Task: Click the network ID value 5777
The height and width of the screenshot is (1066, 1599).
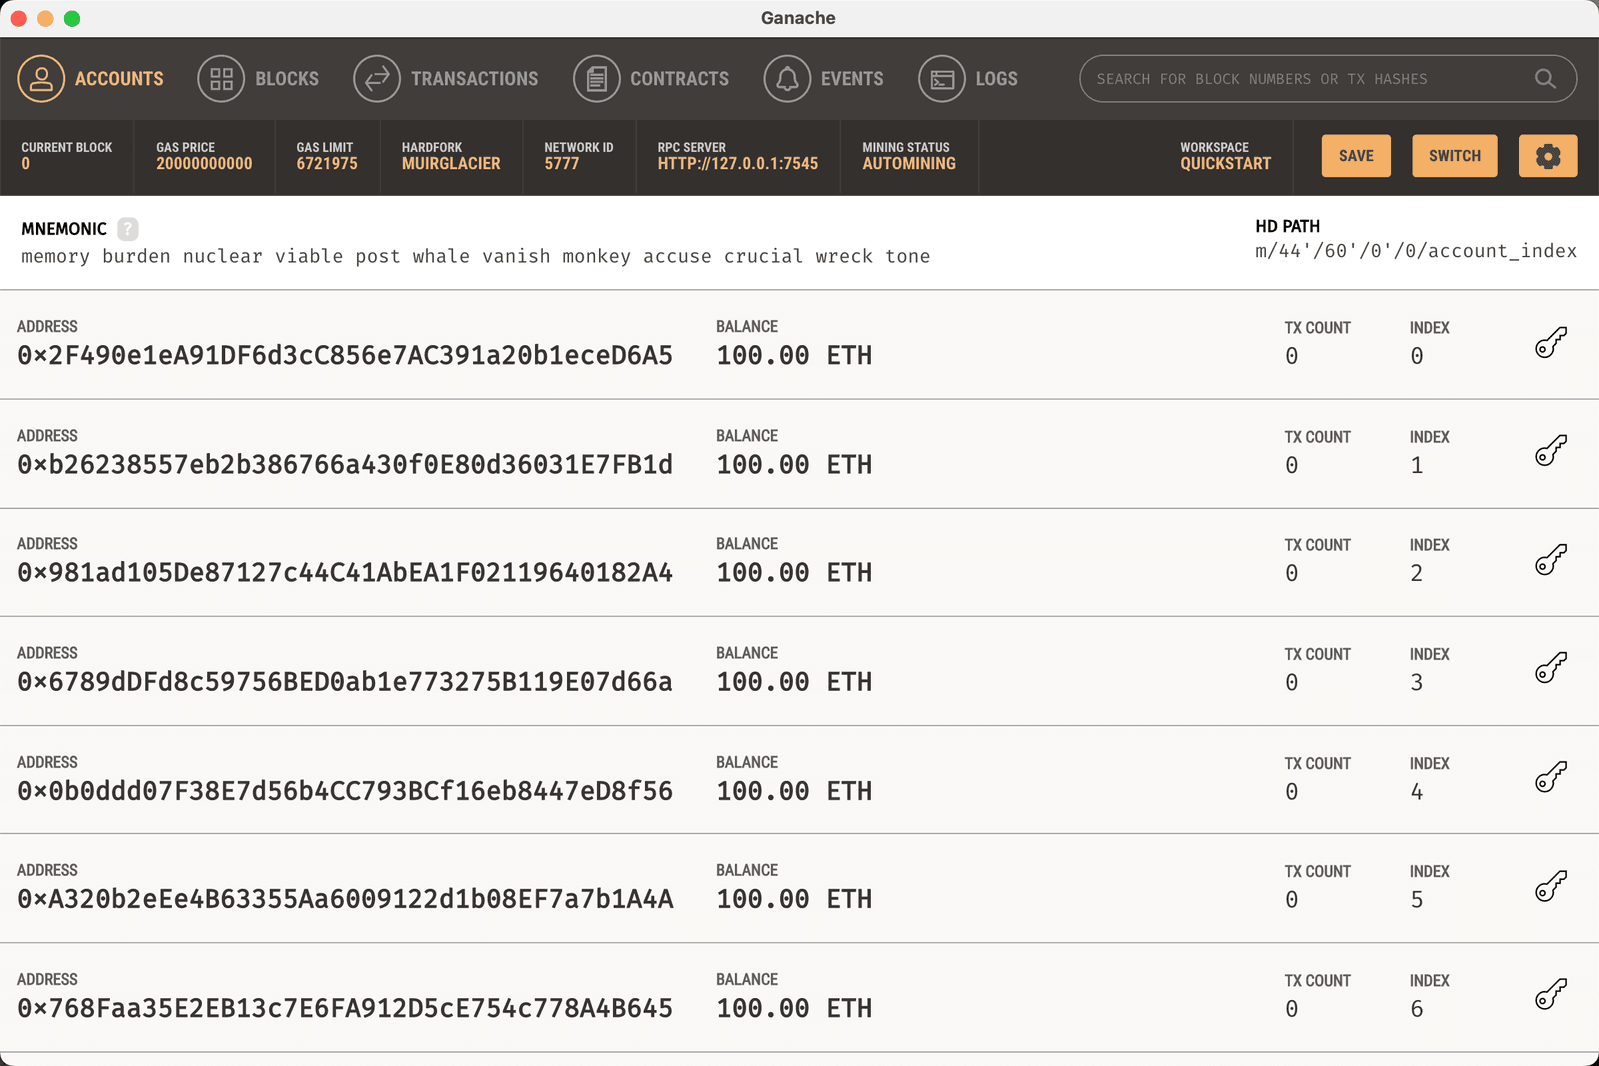Action: click(x=562, y=164)
